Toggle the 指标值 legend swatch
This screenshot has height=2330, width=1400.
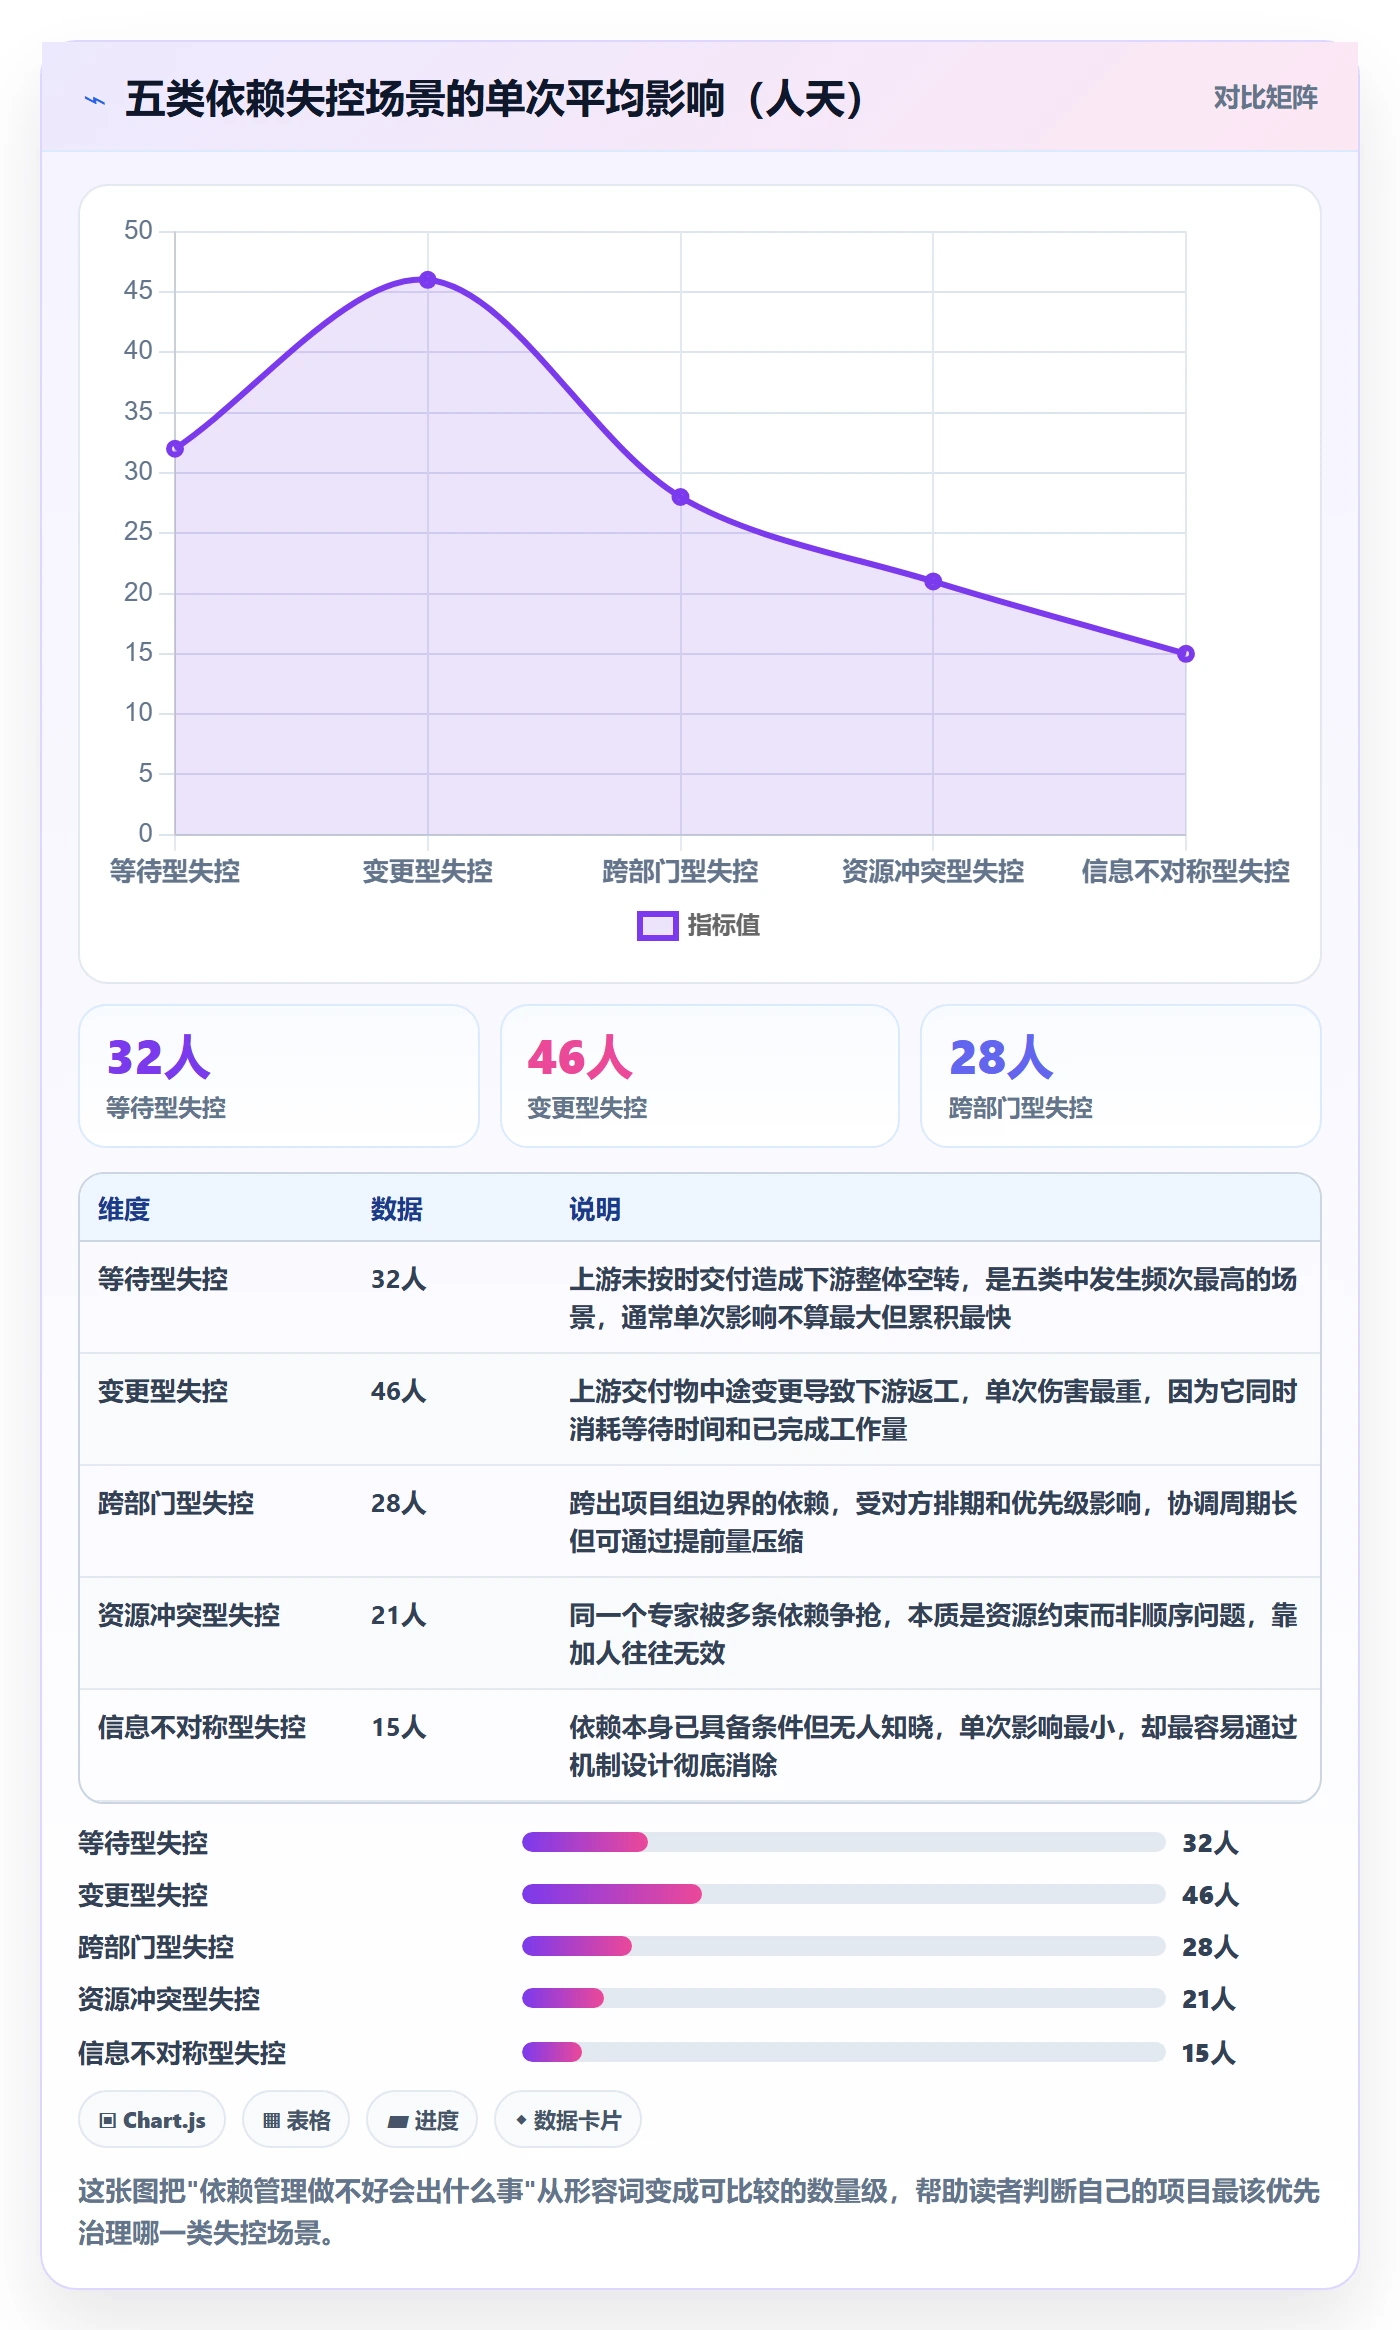click(658, 926)
